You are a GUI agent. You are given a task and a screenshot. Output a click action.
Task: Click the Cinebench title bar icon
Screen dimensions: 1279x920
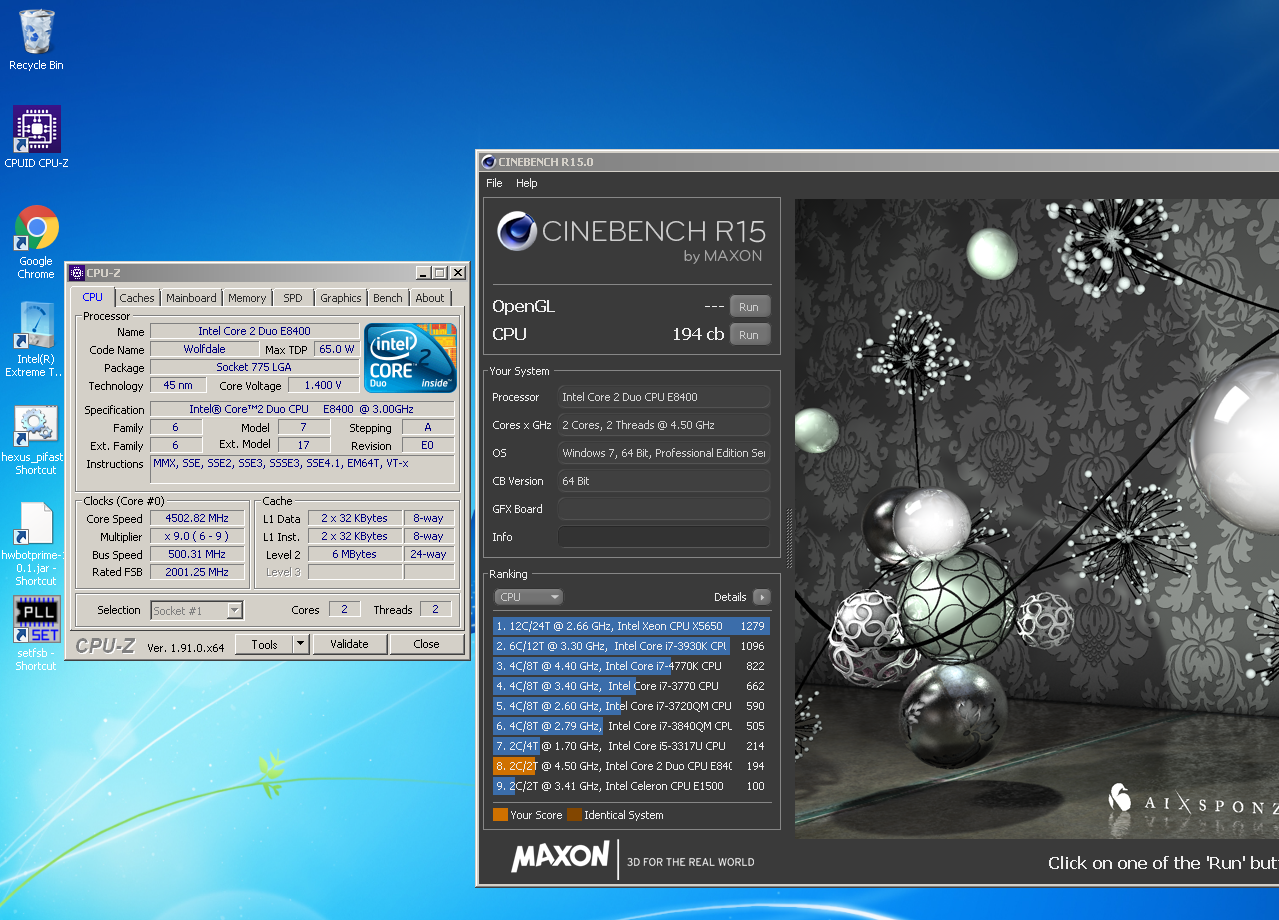(x=488, y=162)
